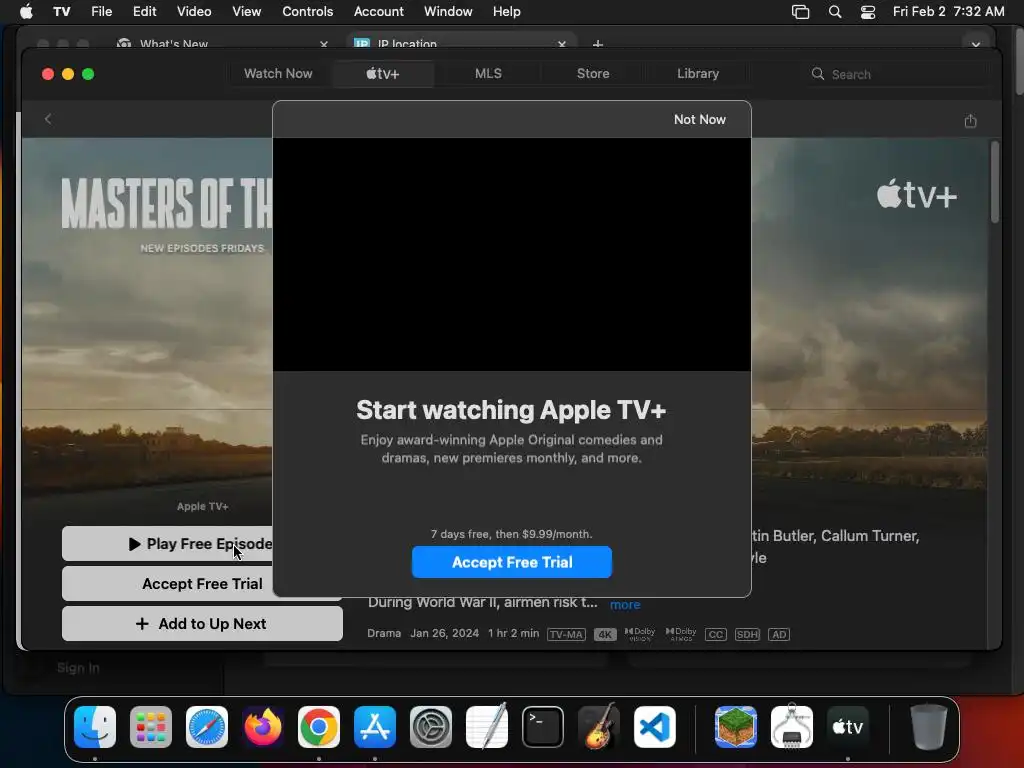Click the Dolby Atmos badge
The height and width of the screenshot is (768, 1024).
tap(681, 634)
